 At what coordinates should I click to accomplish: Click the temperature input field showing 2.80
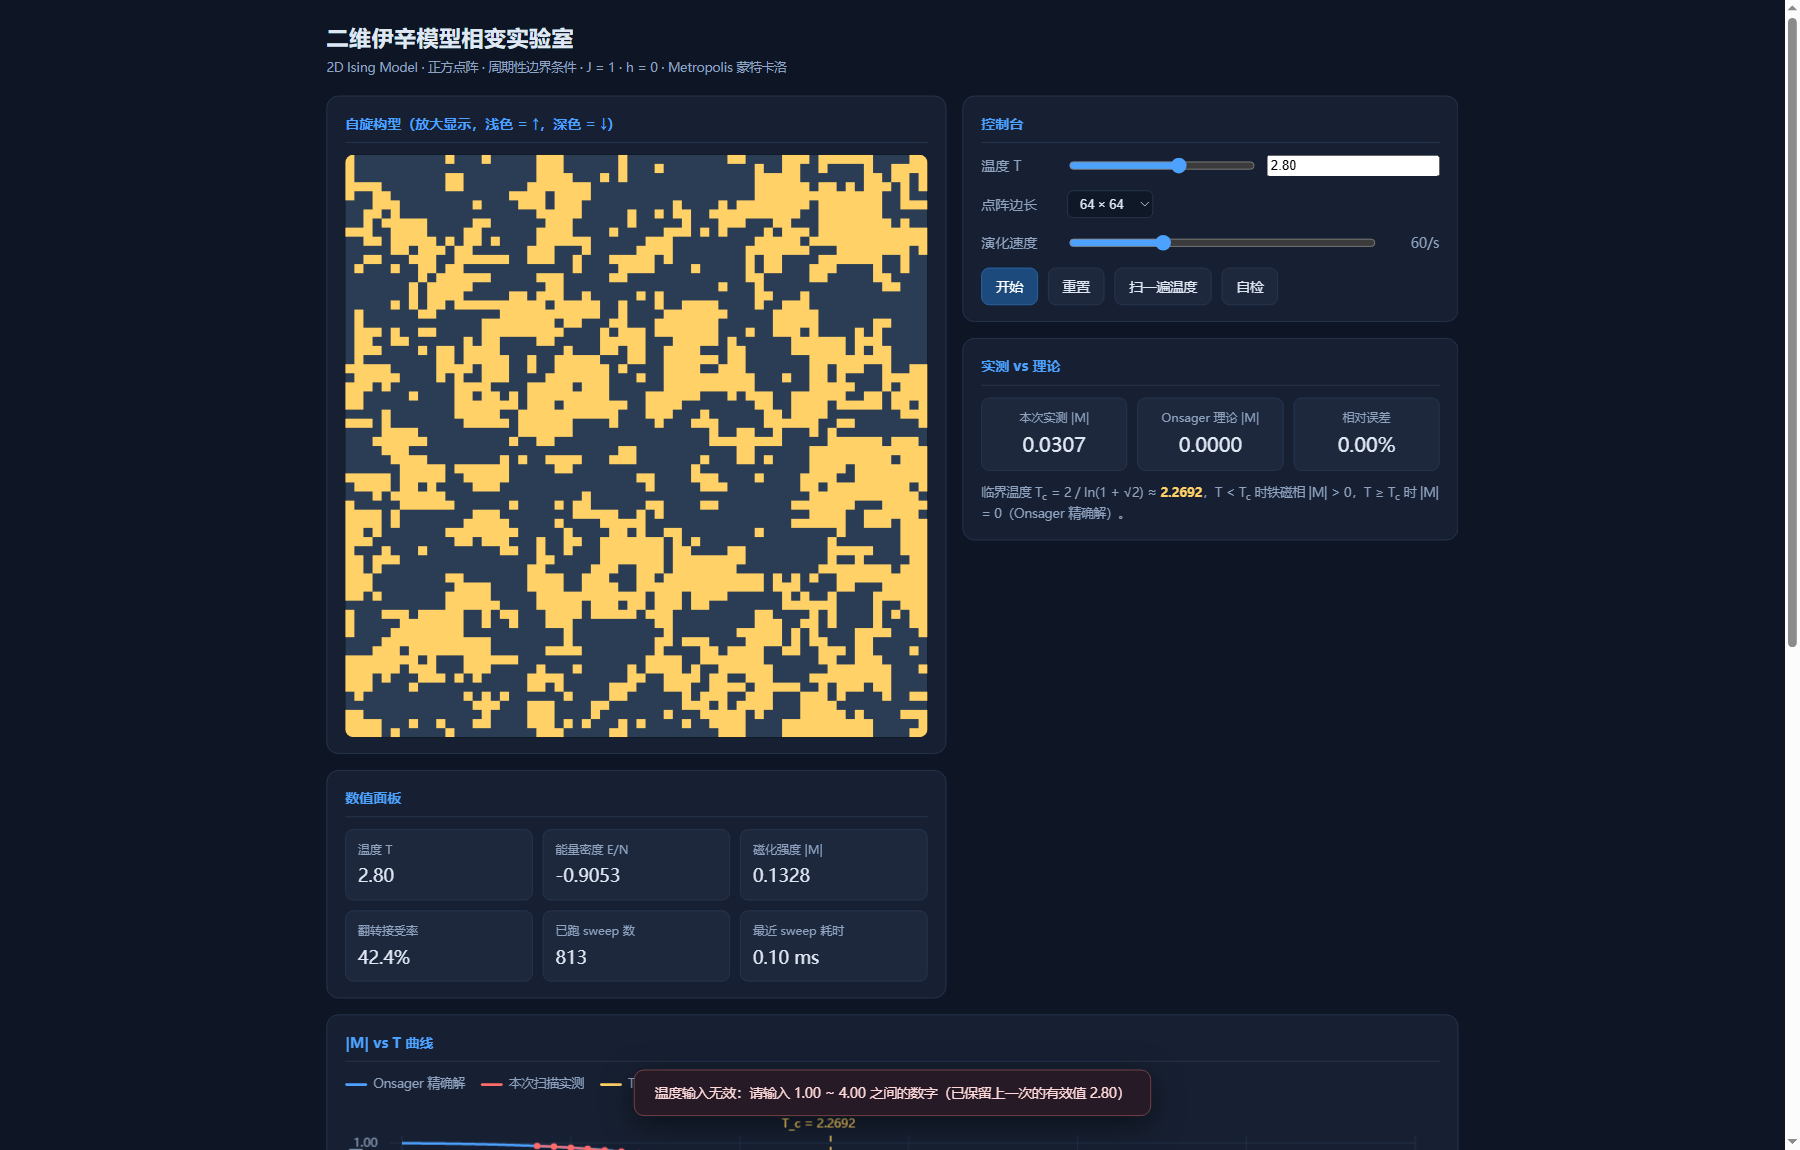click(x=1353, y=166)
